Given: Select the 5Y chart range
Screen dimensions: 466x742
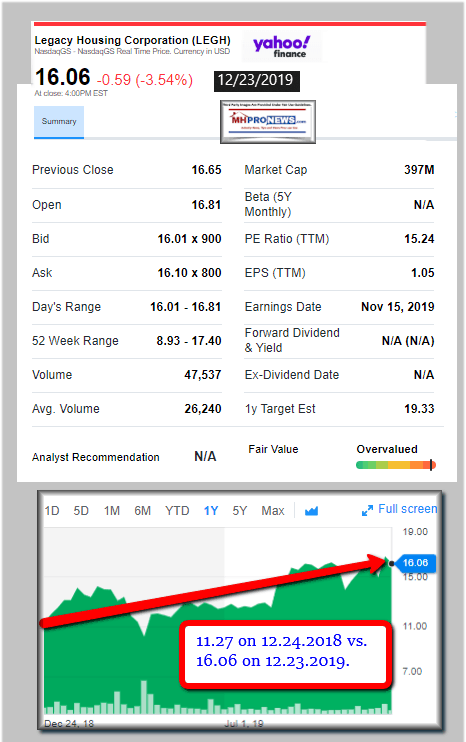Looking at the screenshot, I should point(240,511).
